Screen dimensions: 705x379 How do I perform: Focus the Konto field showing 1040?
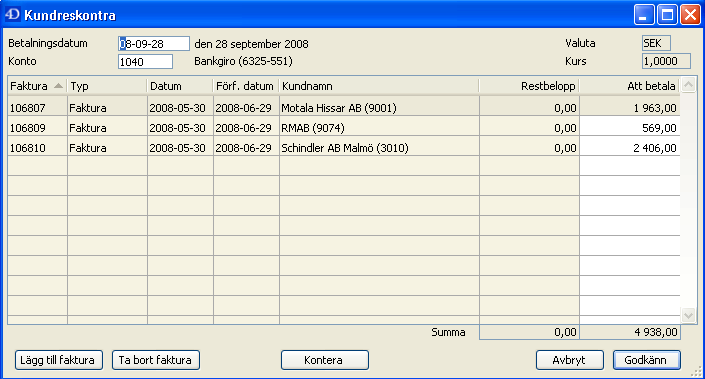145,62
